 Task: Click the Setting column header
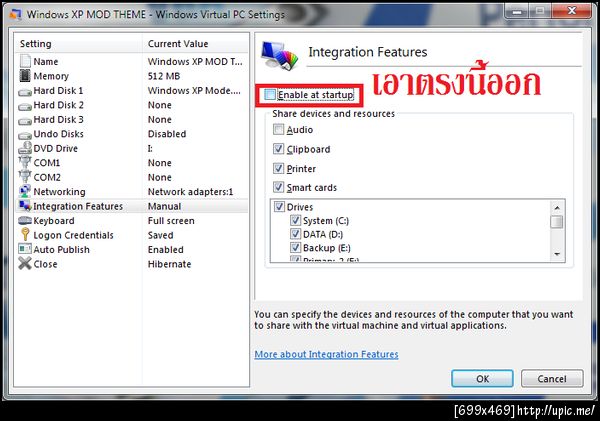(x=79, y=44)
